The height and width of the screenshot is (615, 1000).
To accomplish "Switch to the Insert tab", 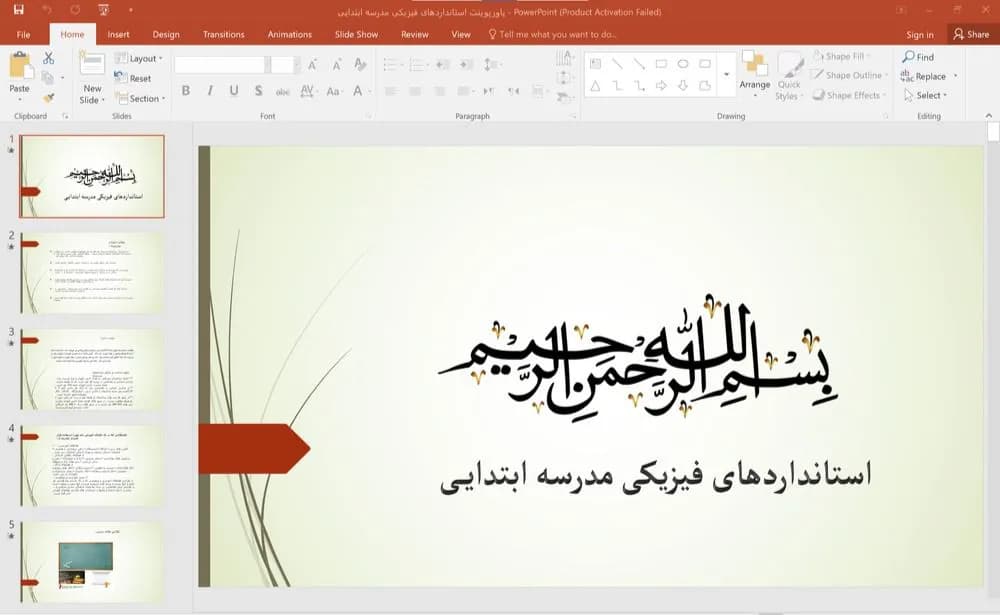I will click(119, 34).
